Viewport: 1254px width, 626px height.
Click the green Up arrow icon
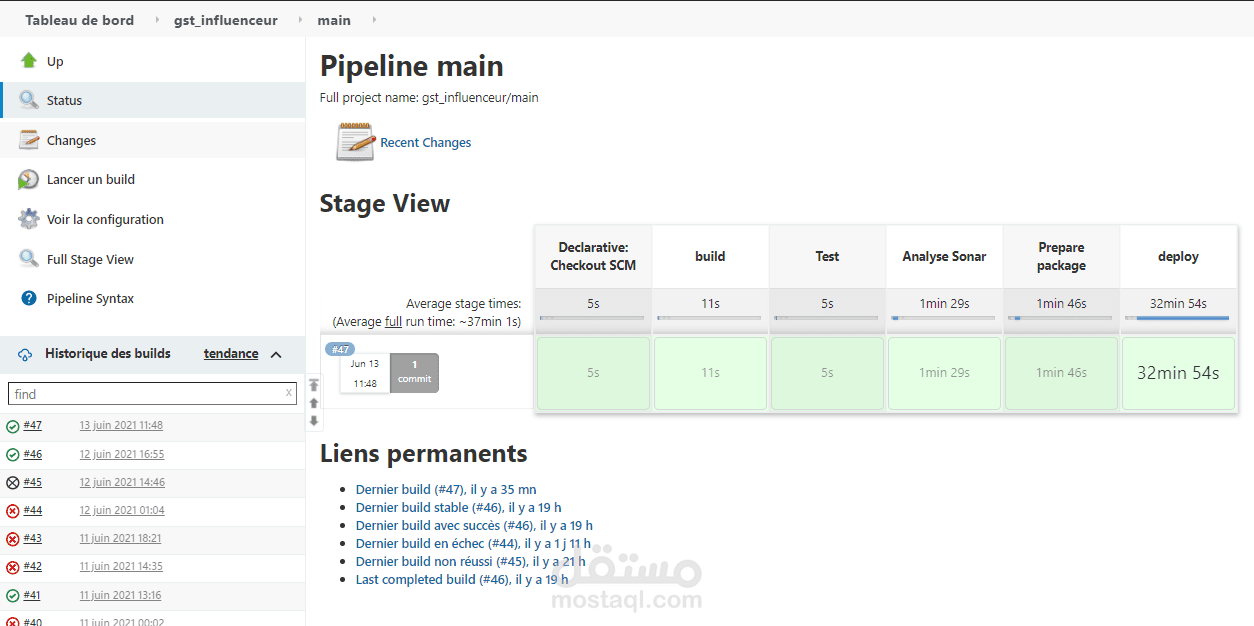coord(29,61)
